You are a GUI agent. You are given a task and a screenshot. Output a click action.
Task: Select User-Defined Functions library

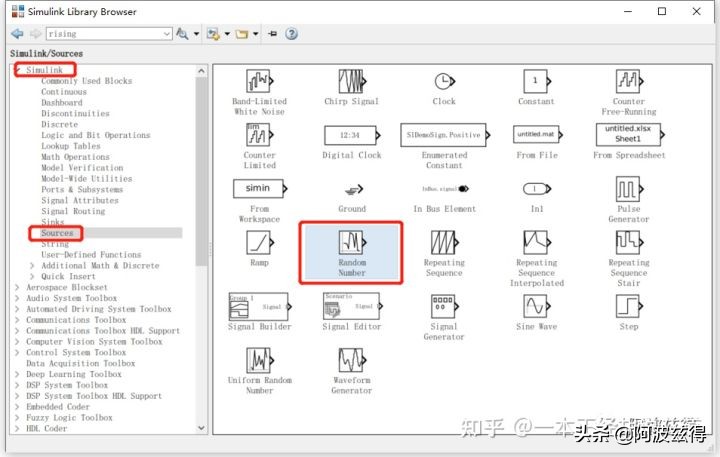tap(91, 254)
